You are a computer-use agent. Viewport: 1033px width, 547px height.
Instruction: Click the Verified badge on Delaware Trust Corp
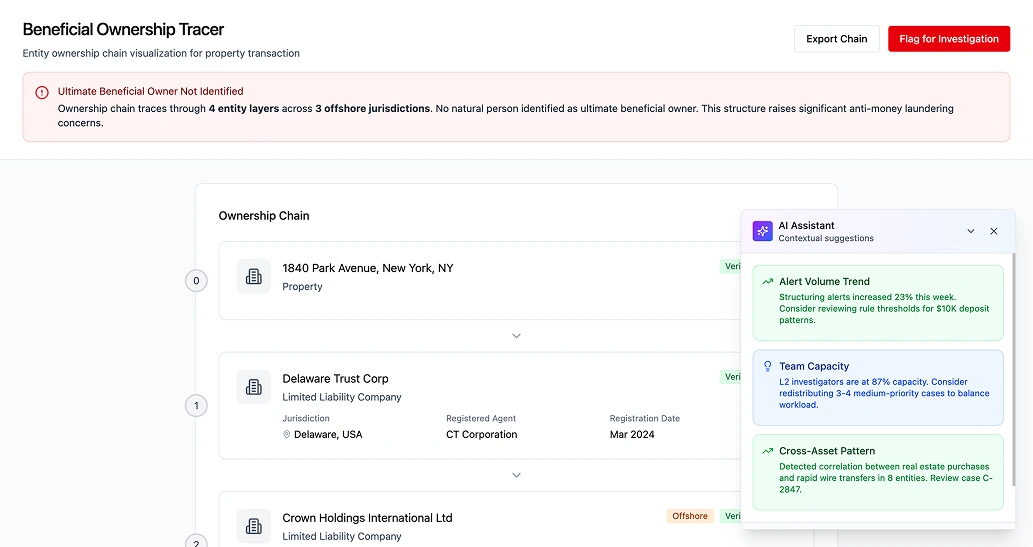[731, 377]
